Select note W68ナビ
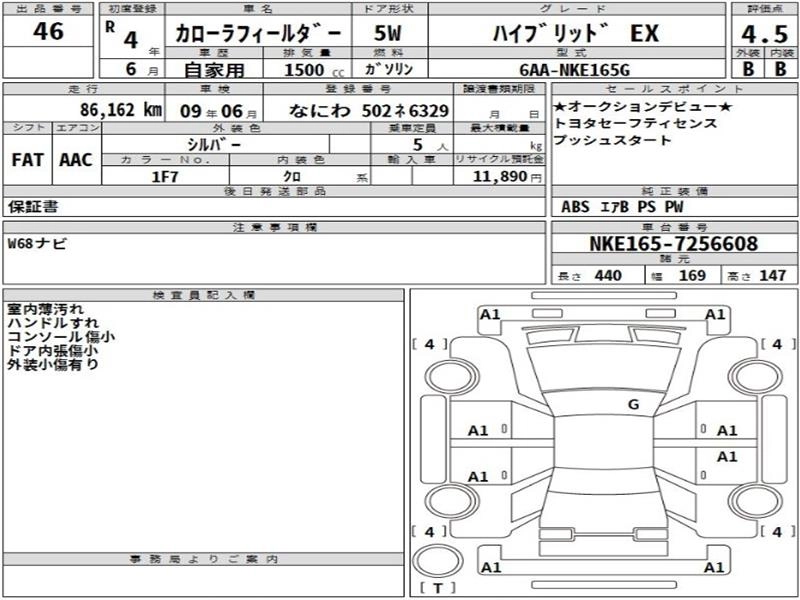The height and width of the screenshot is (600, 800). tap(37, 243)
